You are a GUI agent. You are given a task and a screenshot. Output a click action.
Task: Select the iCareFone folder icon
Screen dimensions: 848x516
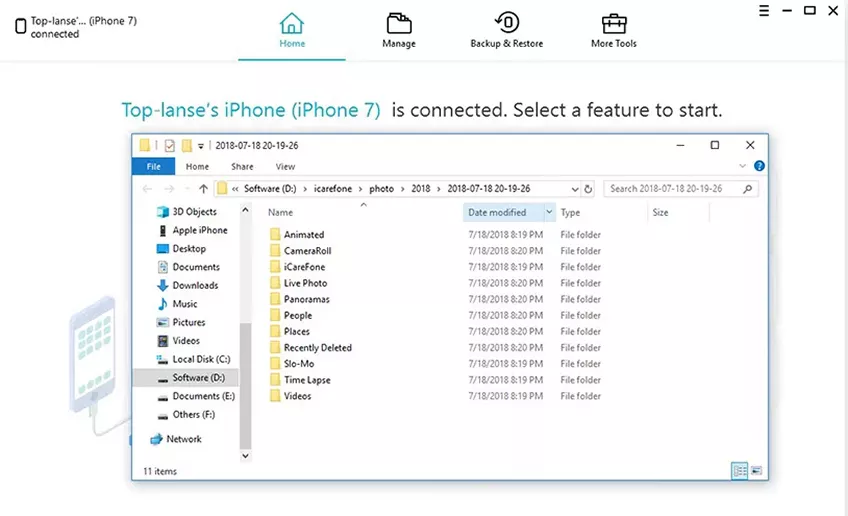275,267
